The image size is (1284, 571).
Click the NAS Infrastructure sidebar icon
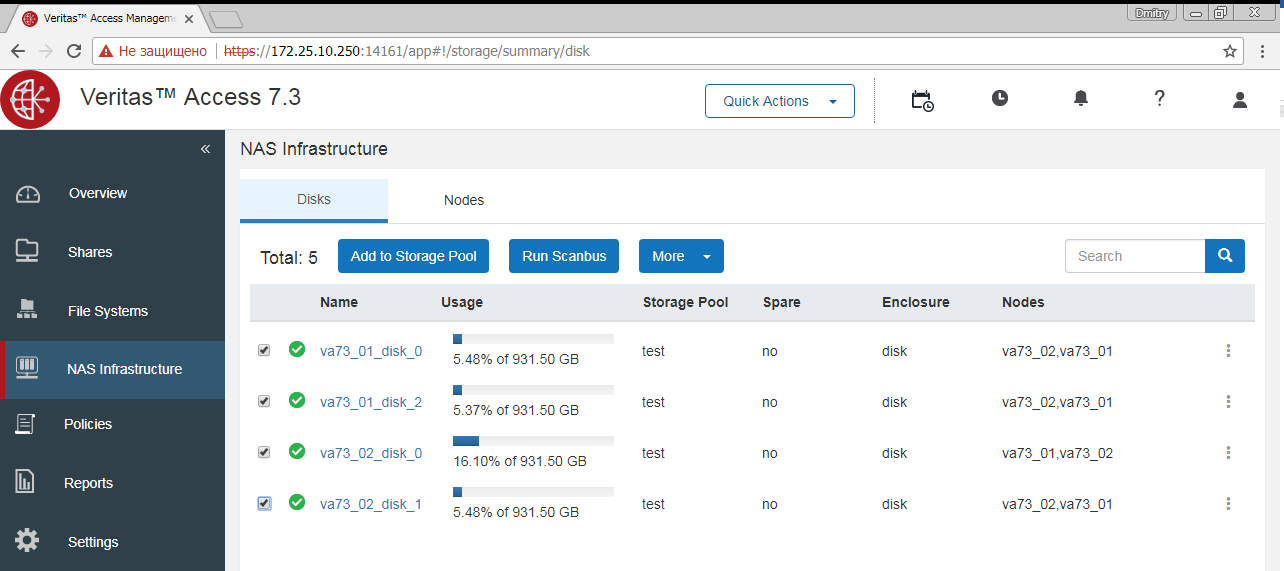[27, 368]
